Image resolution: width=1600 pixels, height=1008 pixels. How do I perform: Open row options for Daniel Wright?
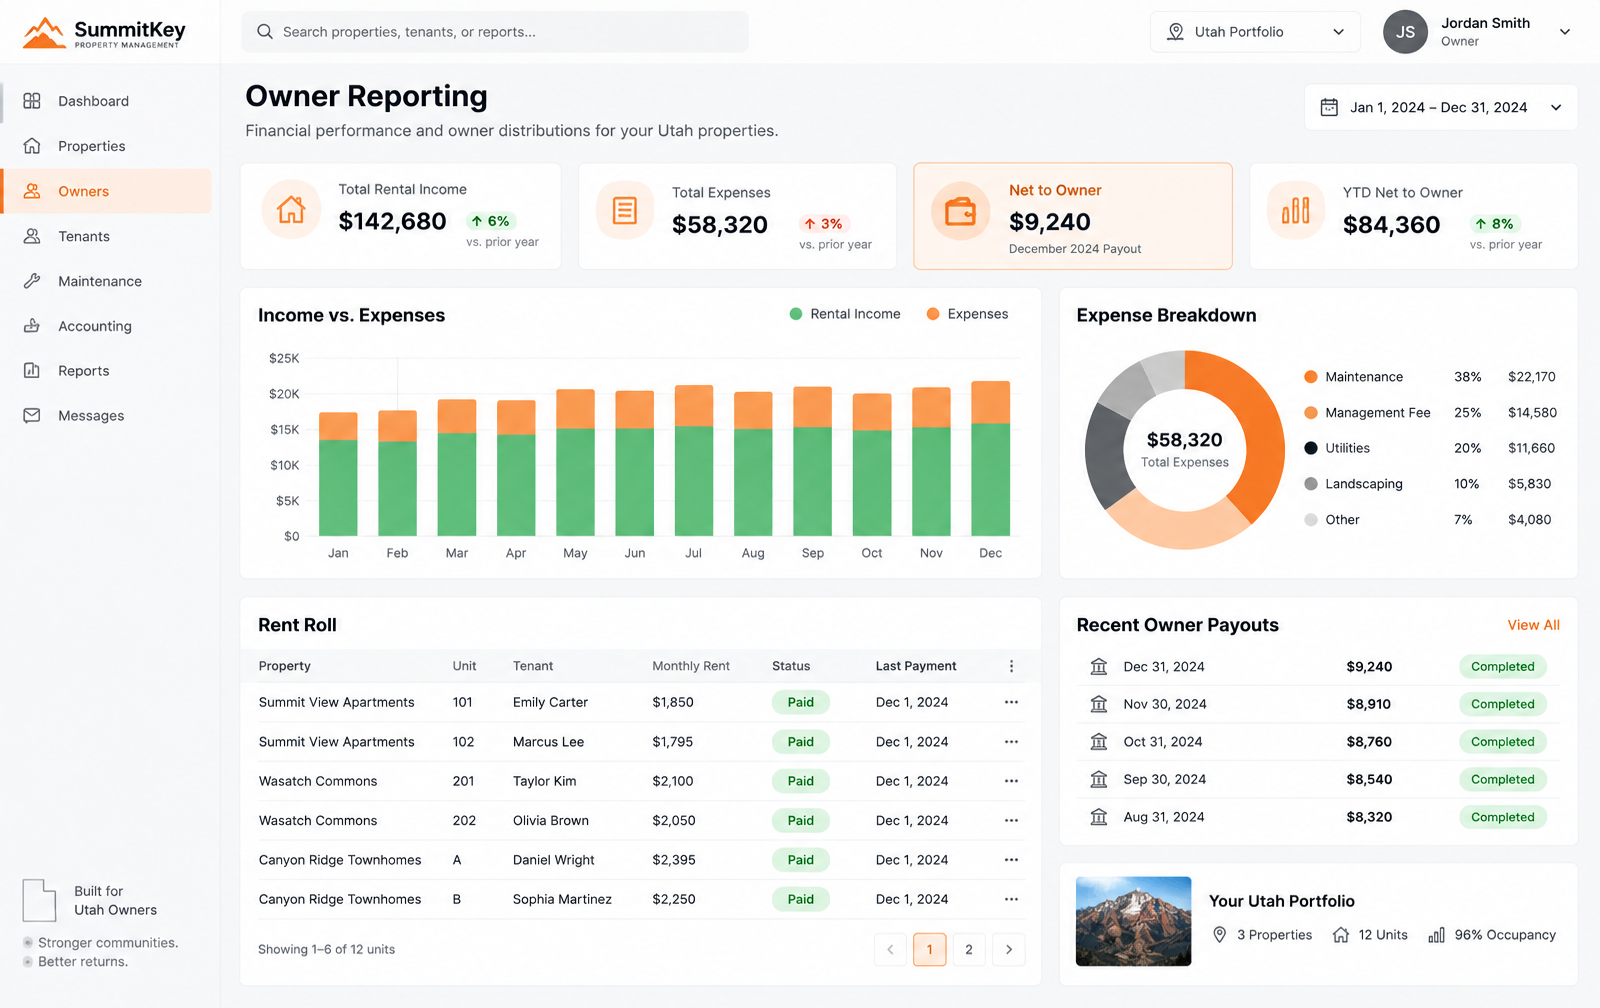(1011, 860)
